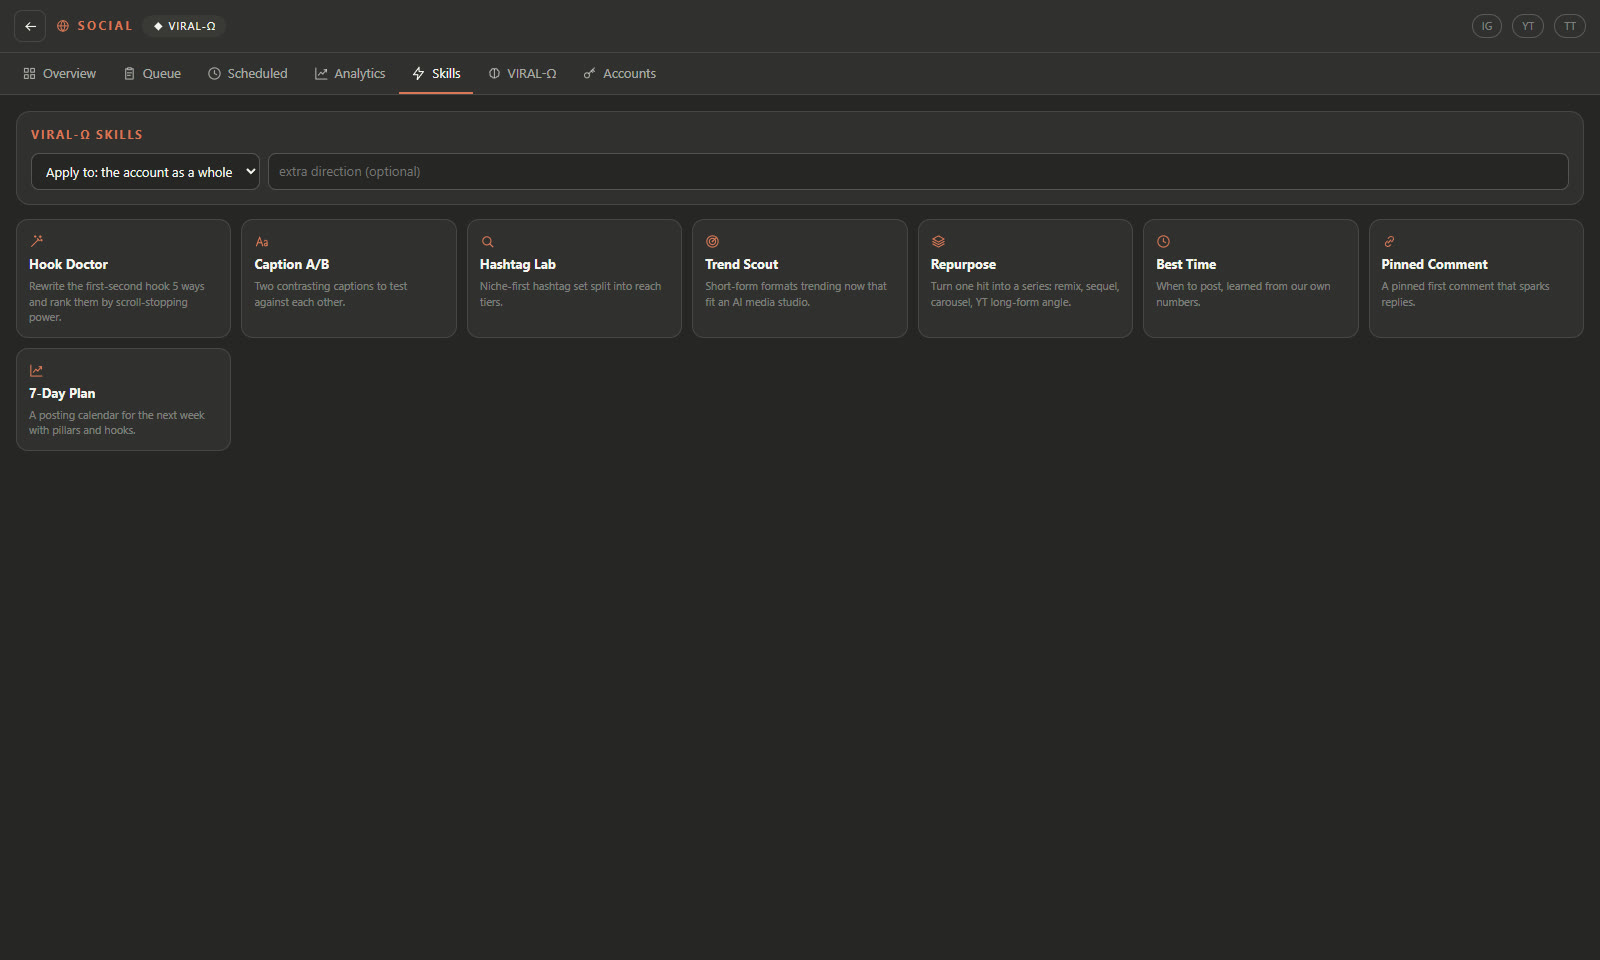Open the YT account badge
This screenshot has width=1600, height=960.
[x=1528, y=26]
